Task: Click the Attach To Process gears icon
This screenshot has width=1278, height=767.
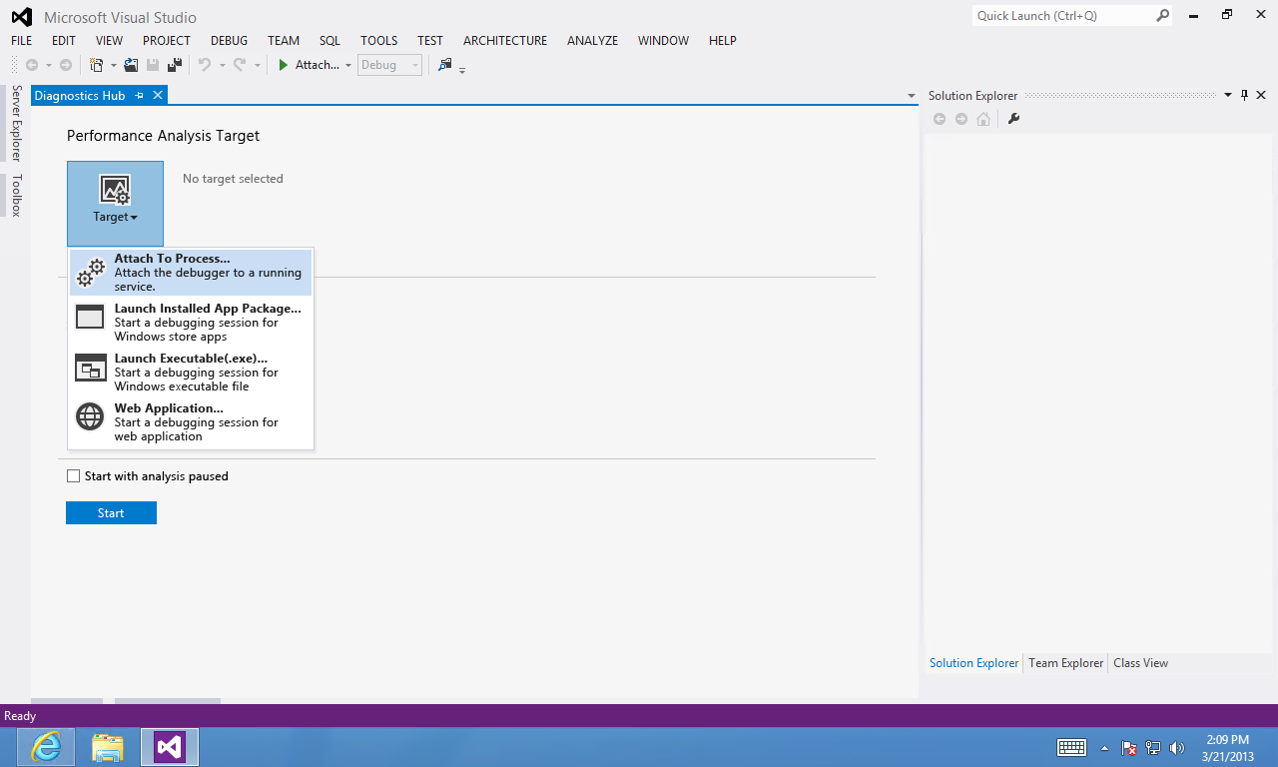Action: pyautogui.click(x=91, y=272)
